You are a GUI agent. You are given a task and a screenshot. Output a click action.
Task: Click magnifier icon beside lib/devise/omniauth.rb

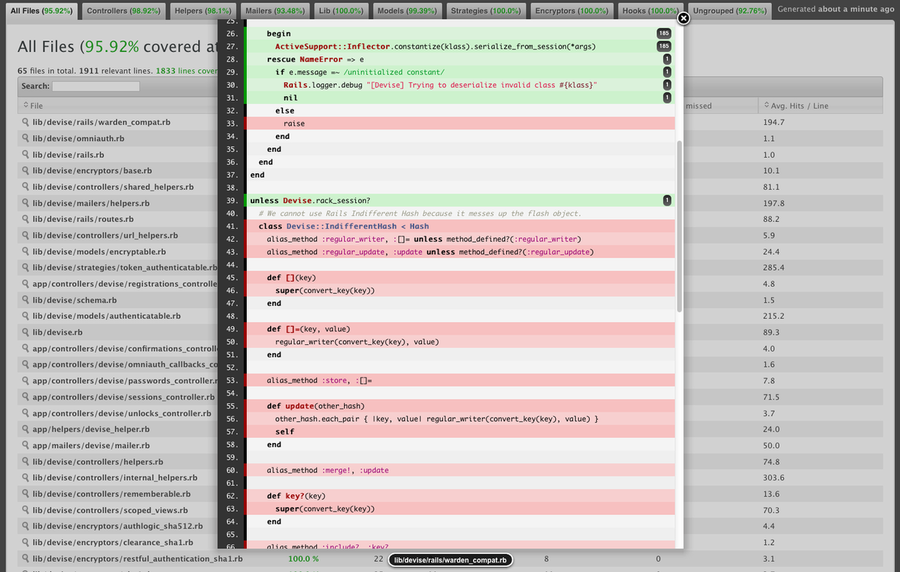26,138
